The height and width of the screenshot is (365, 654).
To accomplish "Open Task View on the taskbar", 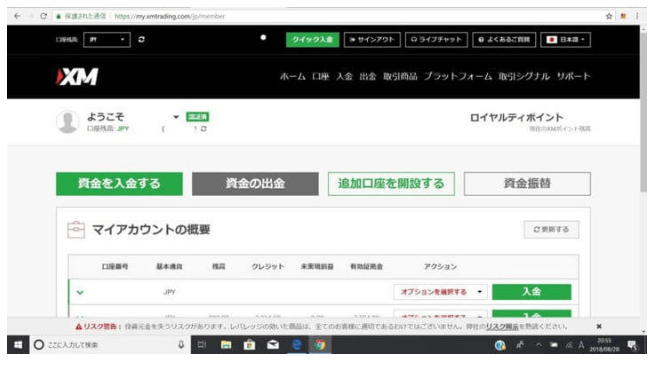I will click(202, 345).
